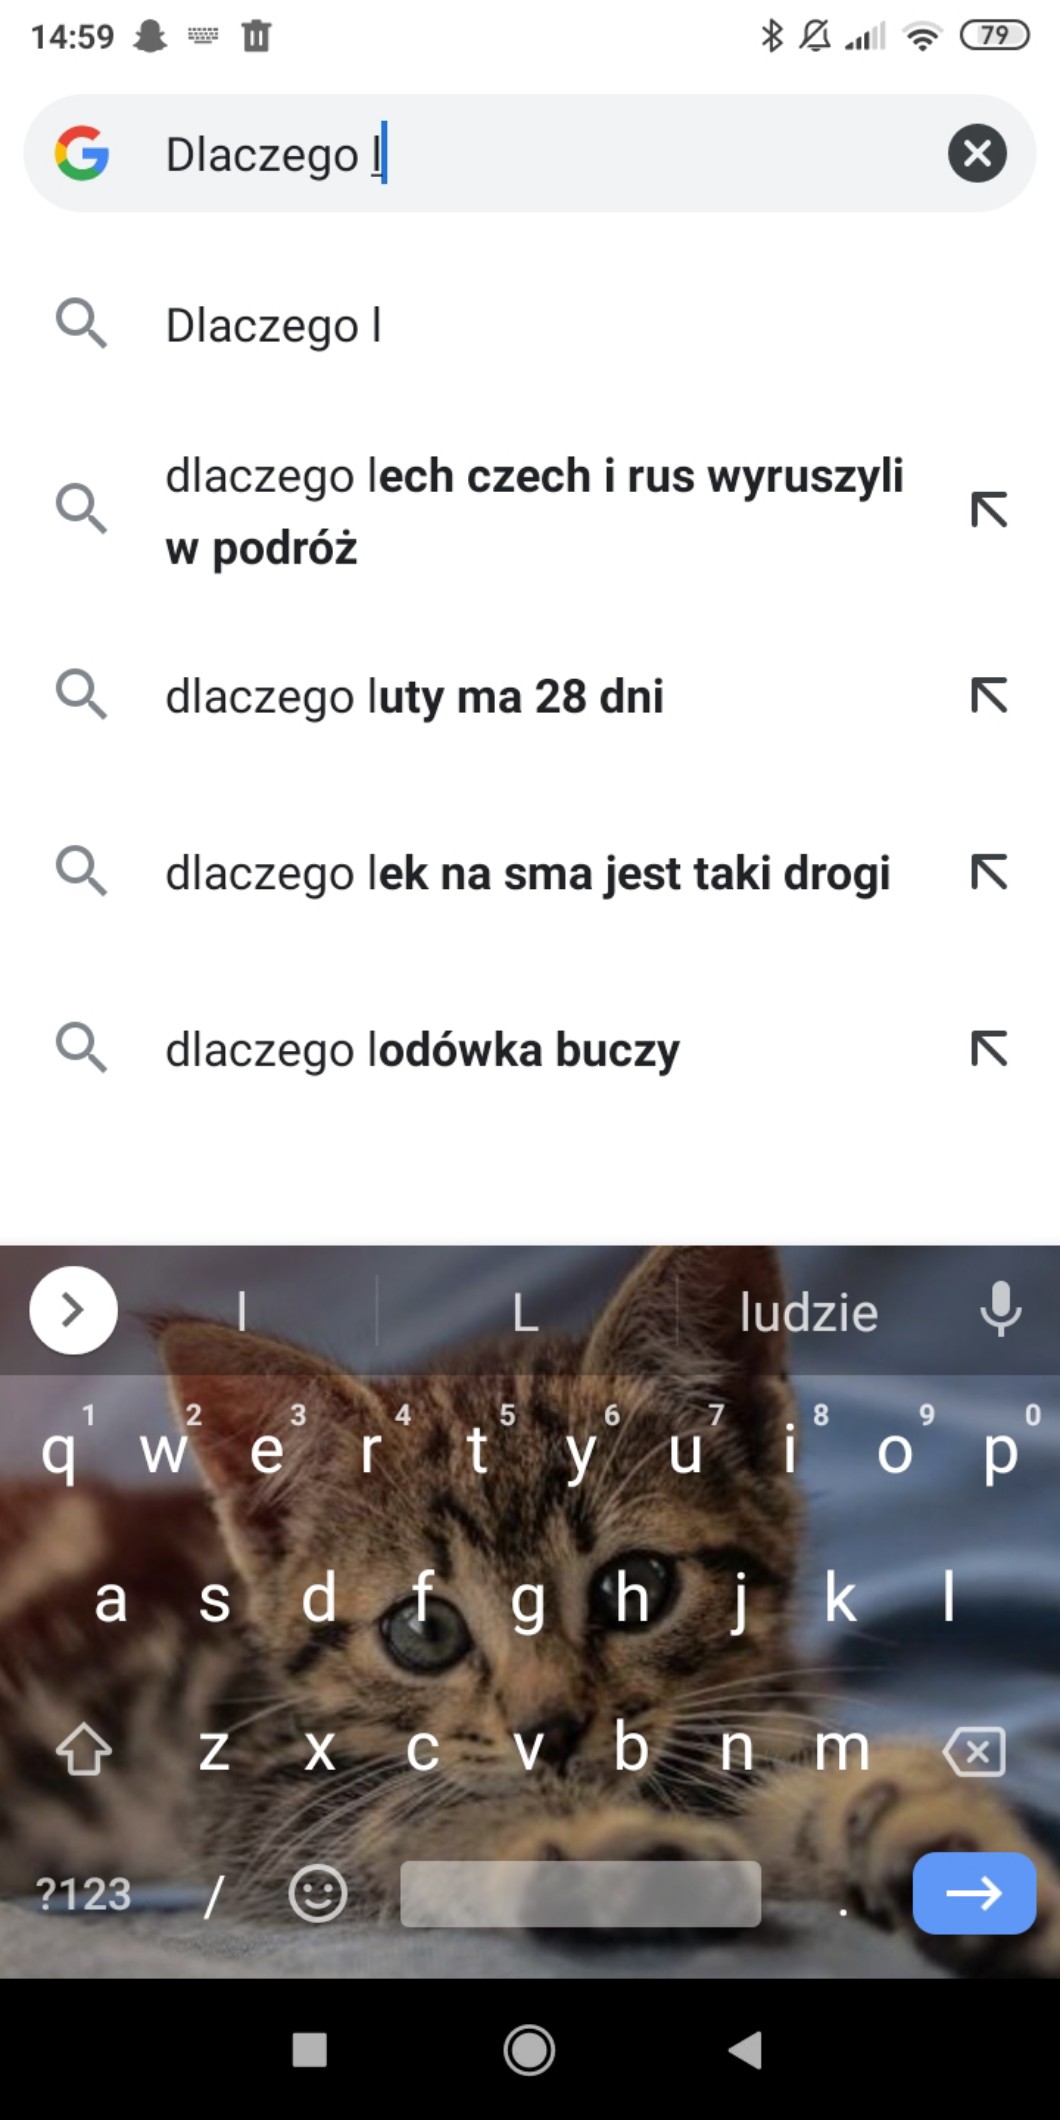Screen dimensions: 1060x2120
Task: Insert 'lek na sma' suggestion via arrow icon
Action: (989, 872)
